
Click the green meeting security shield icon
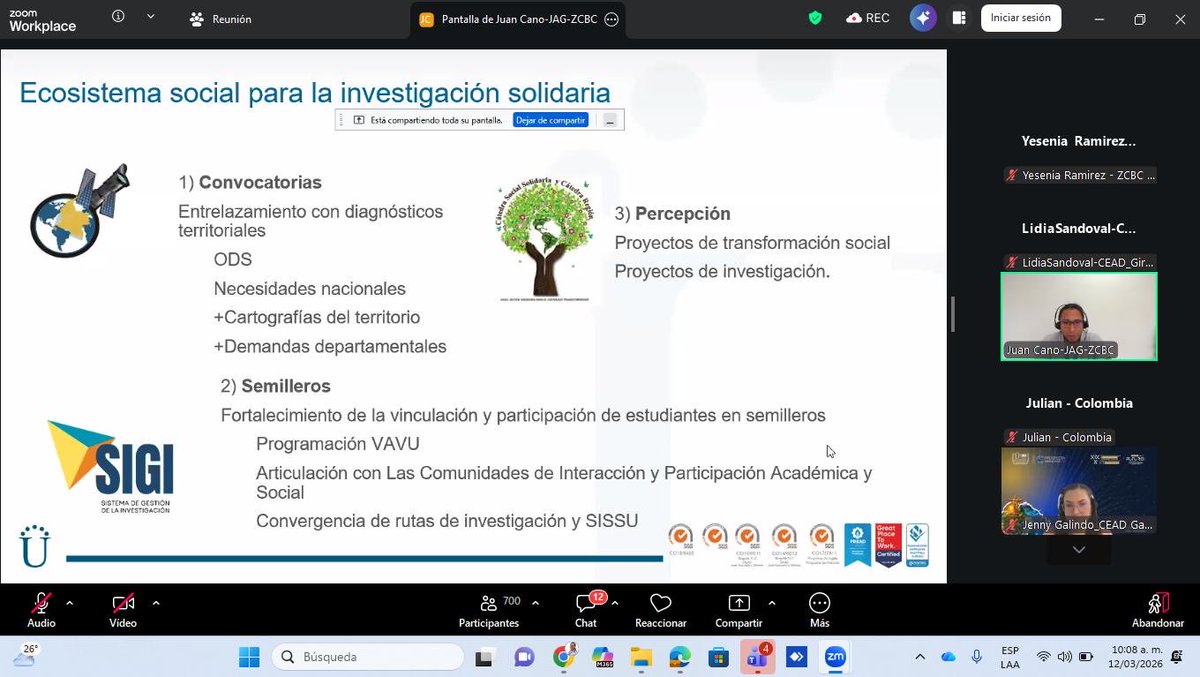(815, 17)
